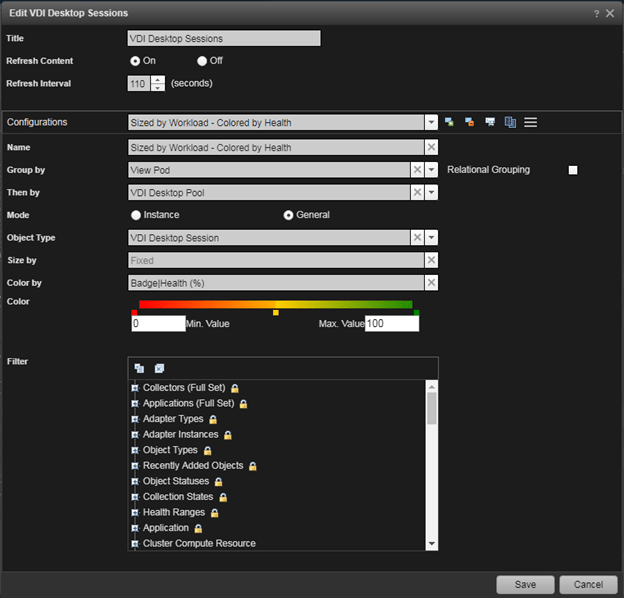The width and height of the screenshot is (624, 598).
Task: Click the delete configuration icon with orange minus
Action: 470,122
